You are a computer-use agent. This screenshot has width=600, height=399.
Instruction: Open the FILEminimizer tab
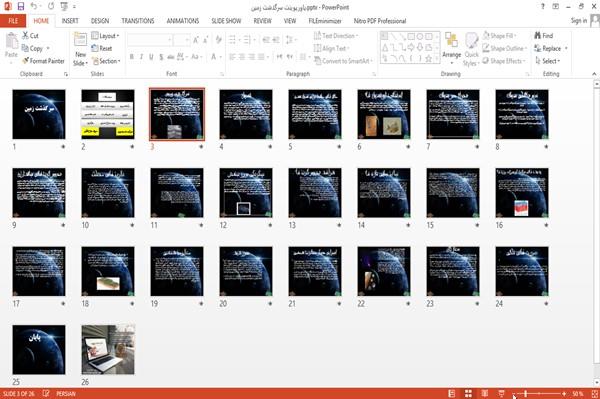tap(325, 21)
